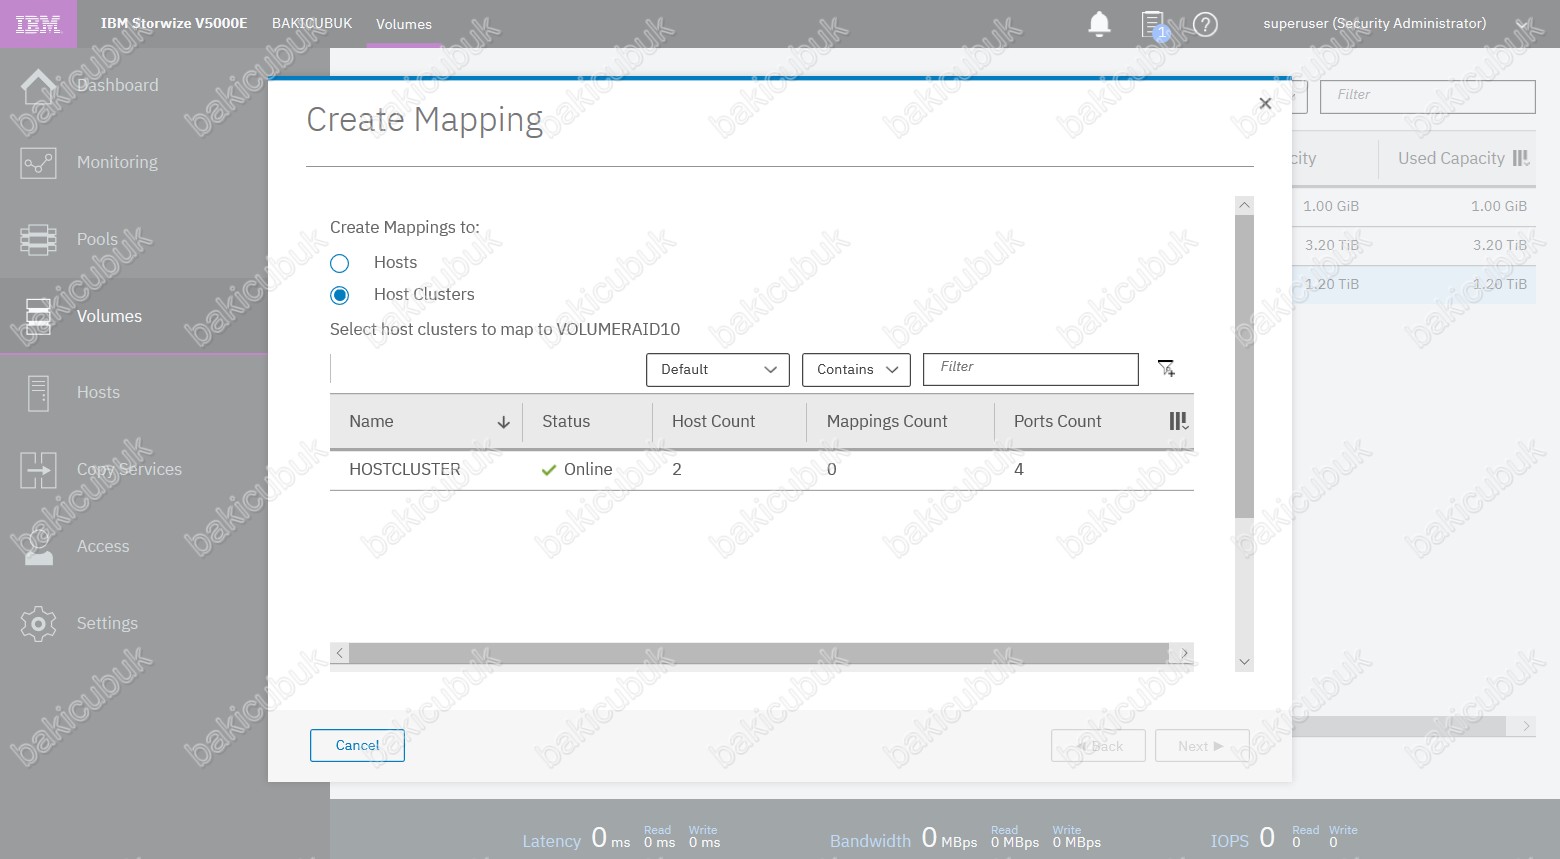Screen dimensions: 1560x859
Task: Click the Settings gear icon
Action: (38, 624)
